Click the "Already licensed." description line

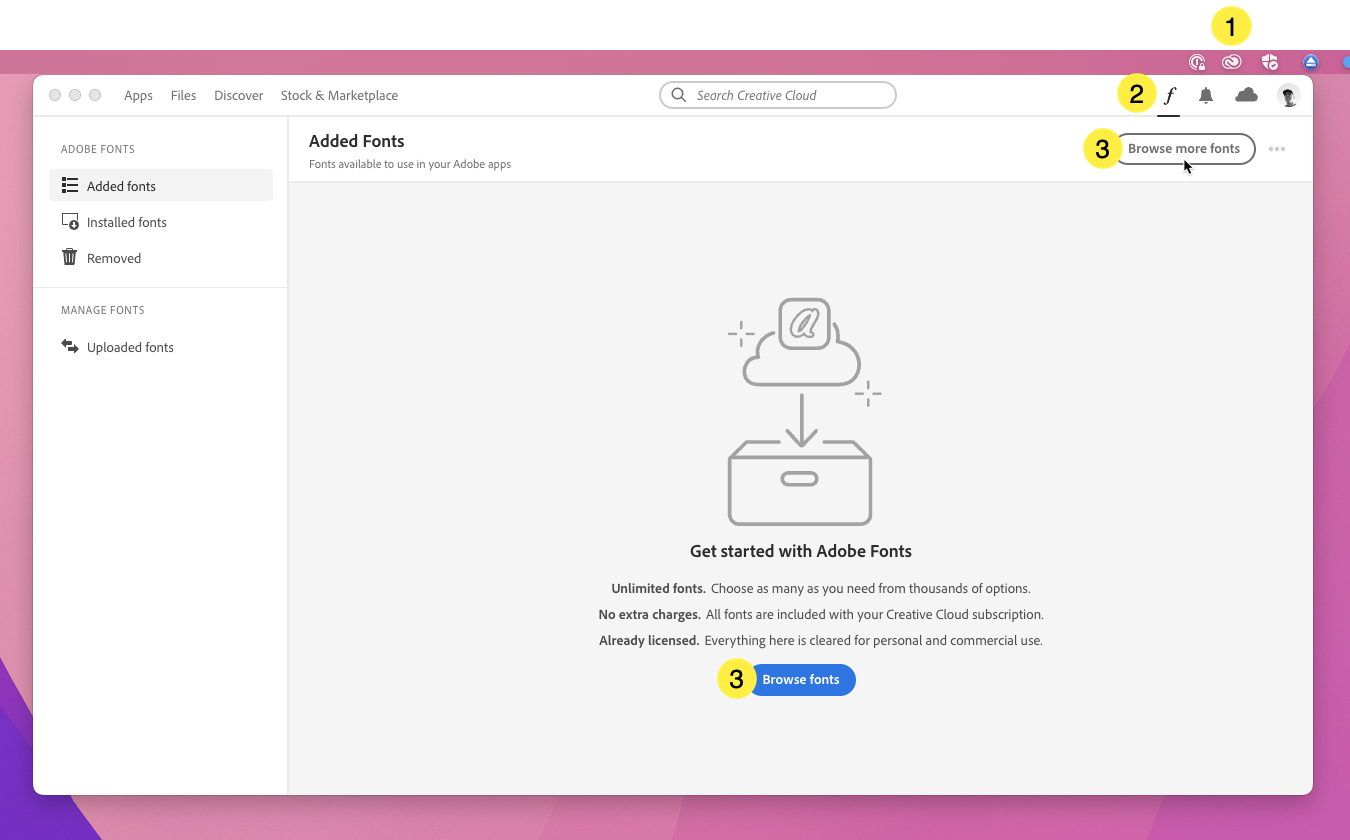click(821, 640)
